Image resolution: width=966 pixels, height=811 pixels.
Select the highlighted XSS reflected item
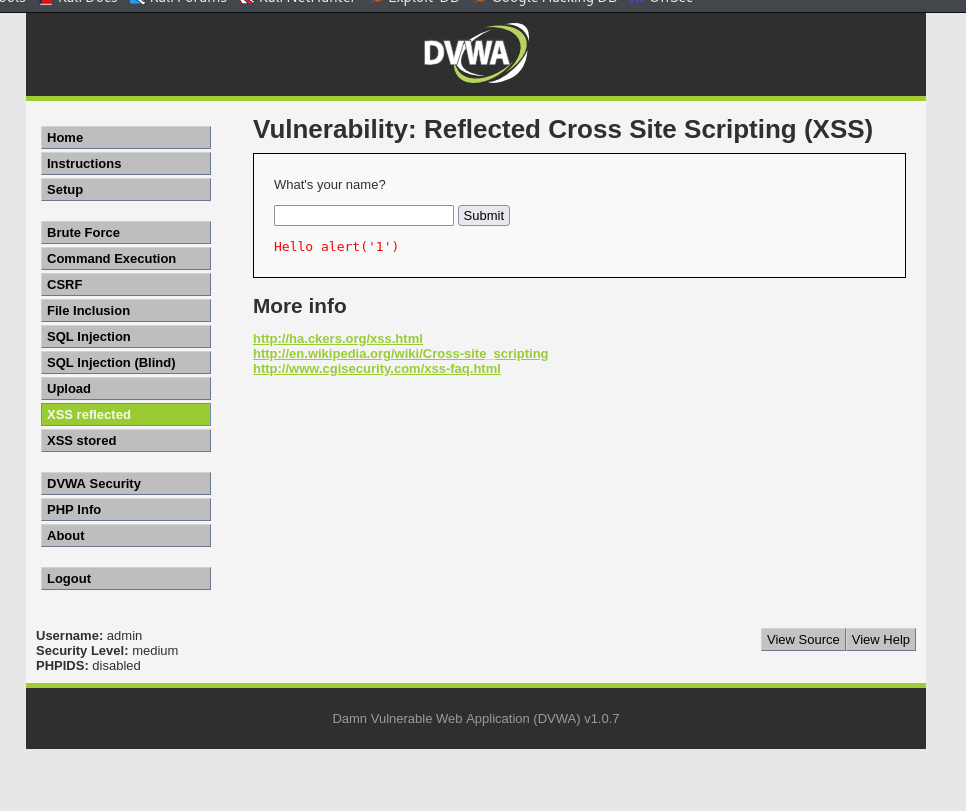point(126,414)
